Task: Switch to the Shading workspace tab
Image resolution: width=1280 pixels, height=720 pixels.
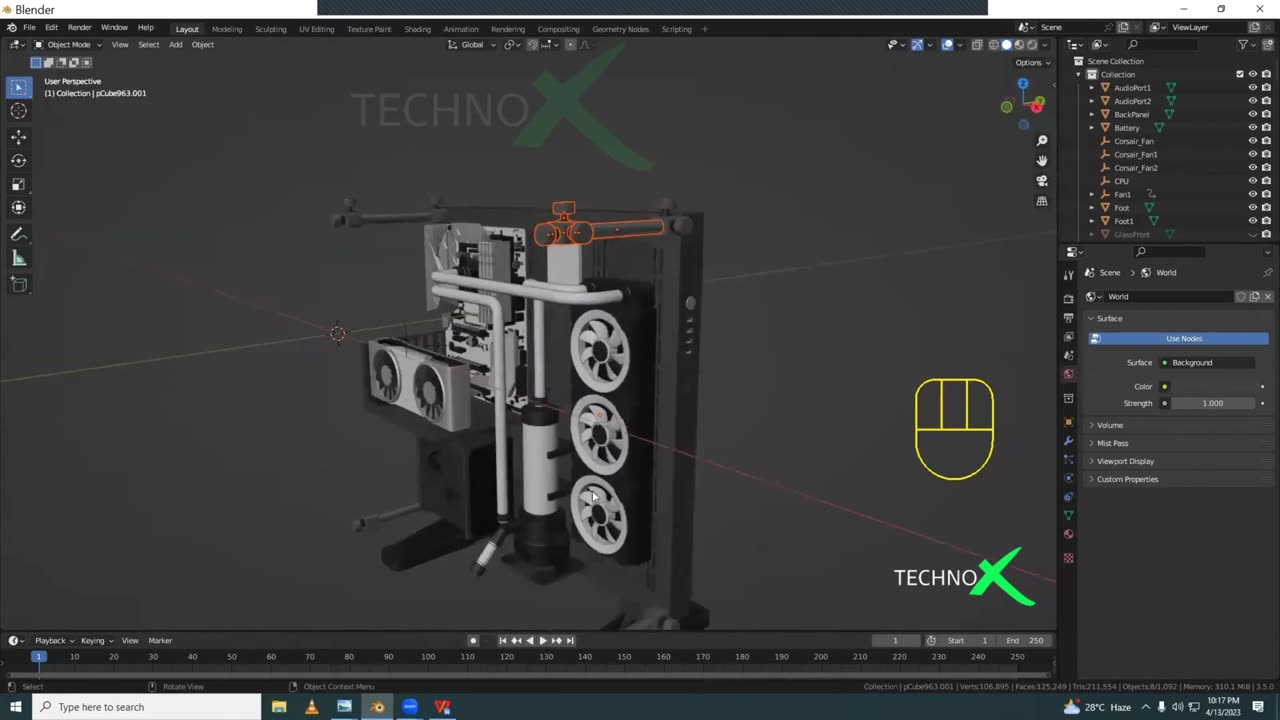Action: [417, 29]
